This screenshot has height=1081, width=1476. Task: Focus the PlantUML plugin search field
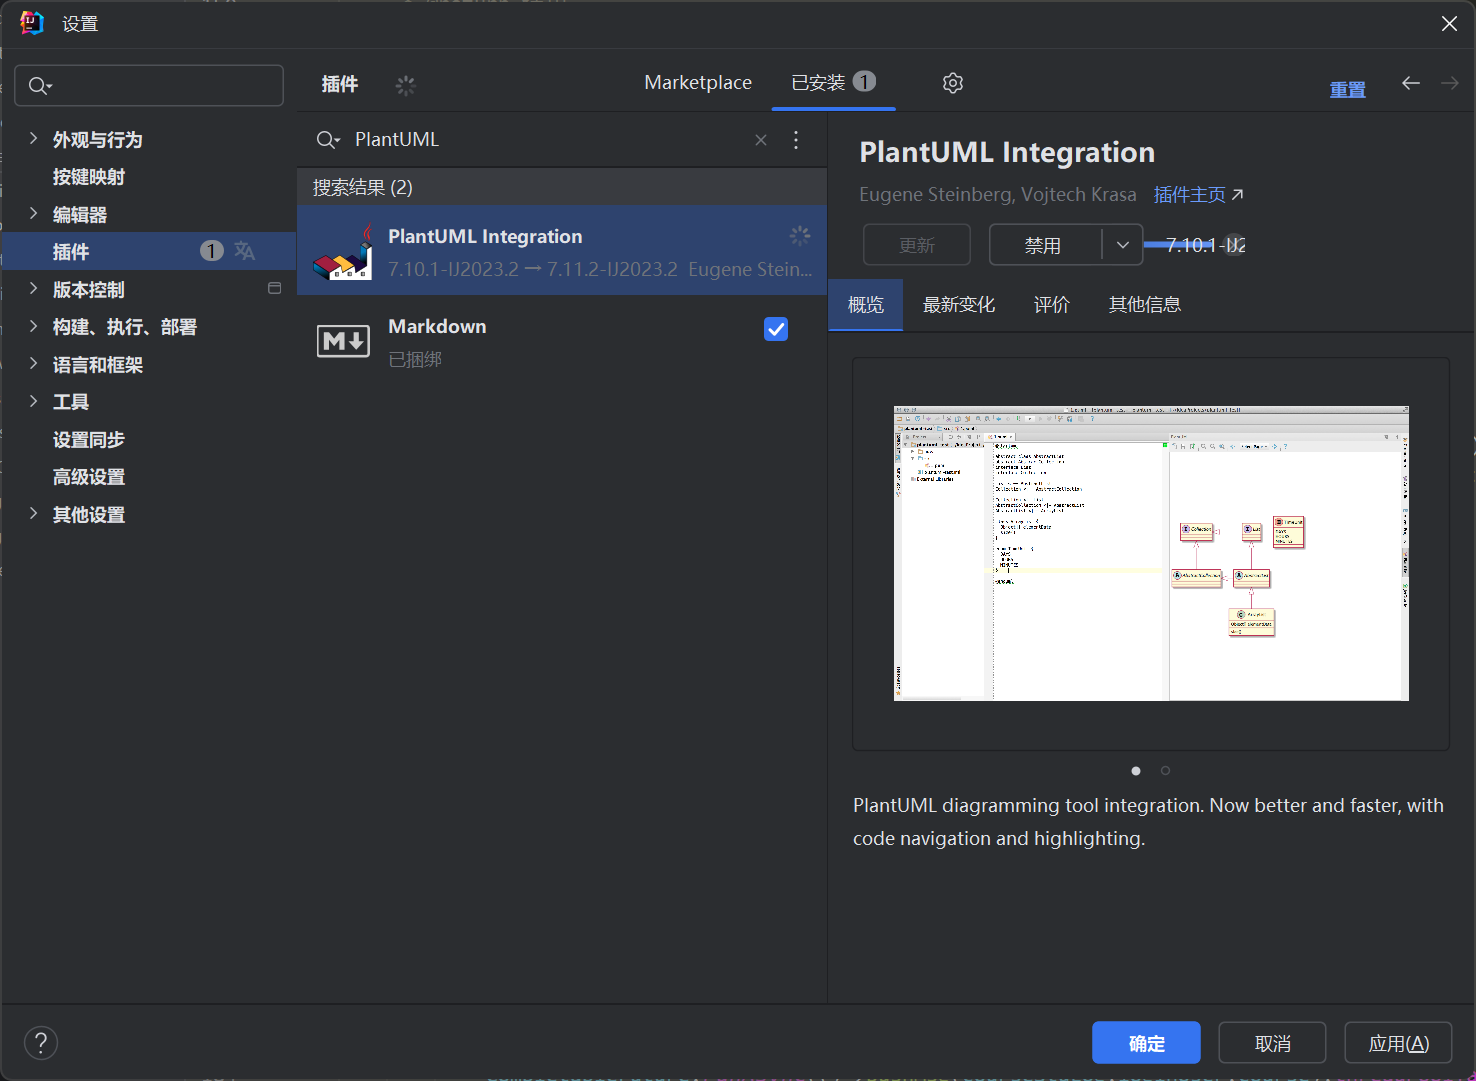coord(550,140)
